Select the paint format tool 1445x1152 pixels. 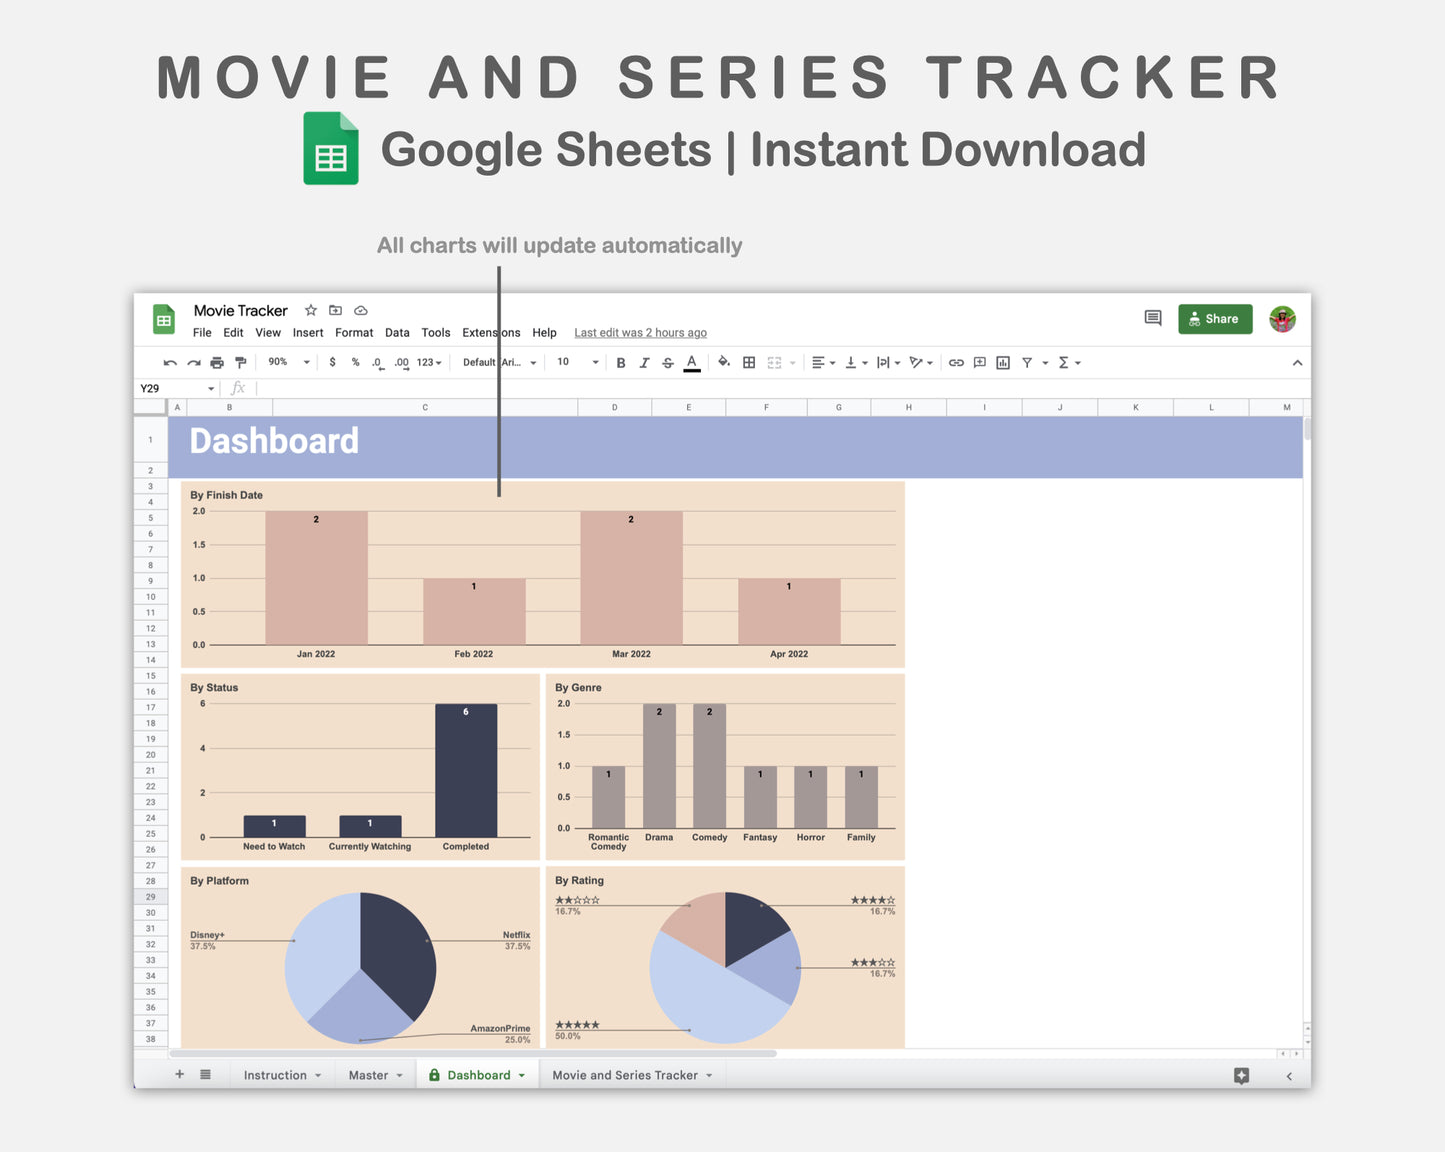coord(240,363)
